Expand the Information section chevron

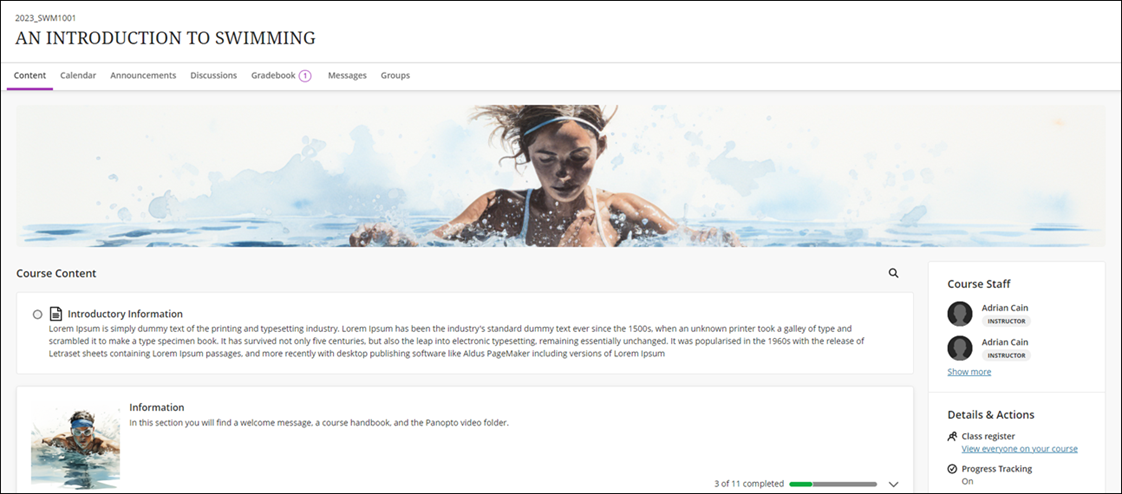point(893,484)
